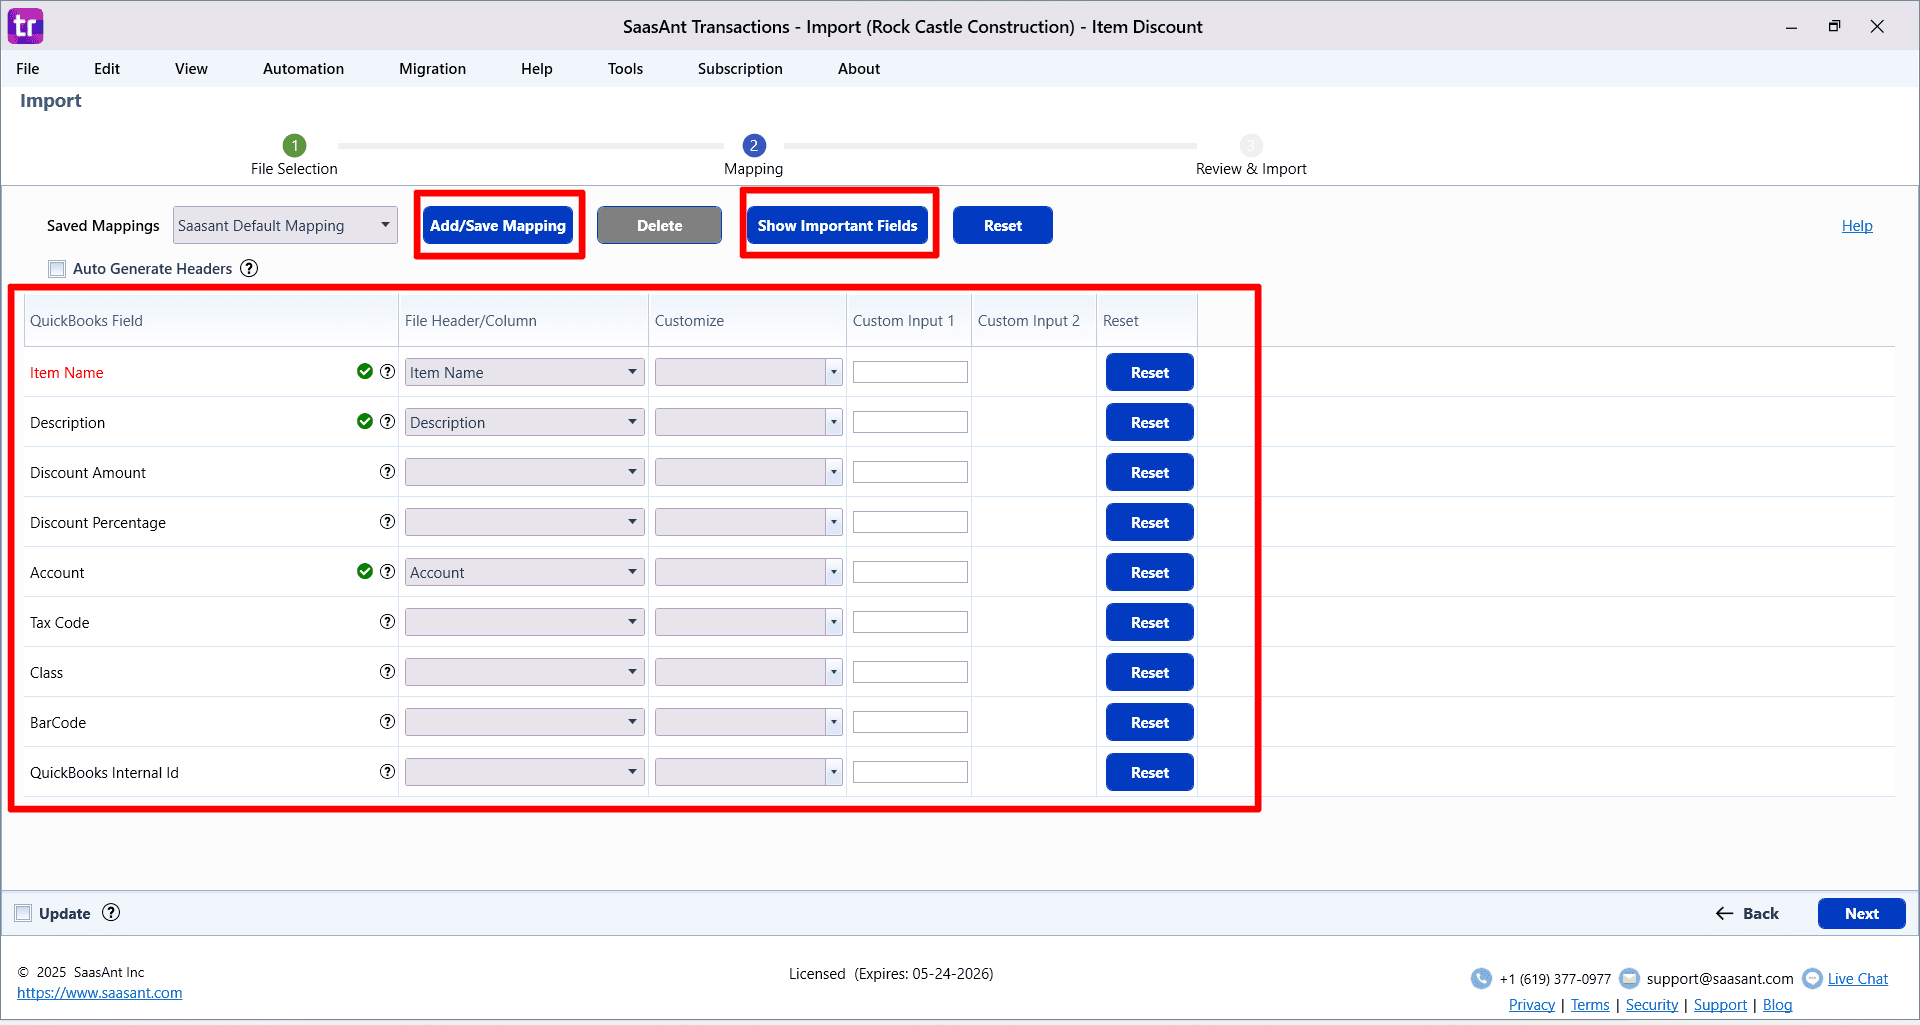Open the File menu
This screenshot has height=1025, width=1920.
click(x=28, y=68)
